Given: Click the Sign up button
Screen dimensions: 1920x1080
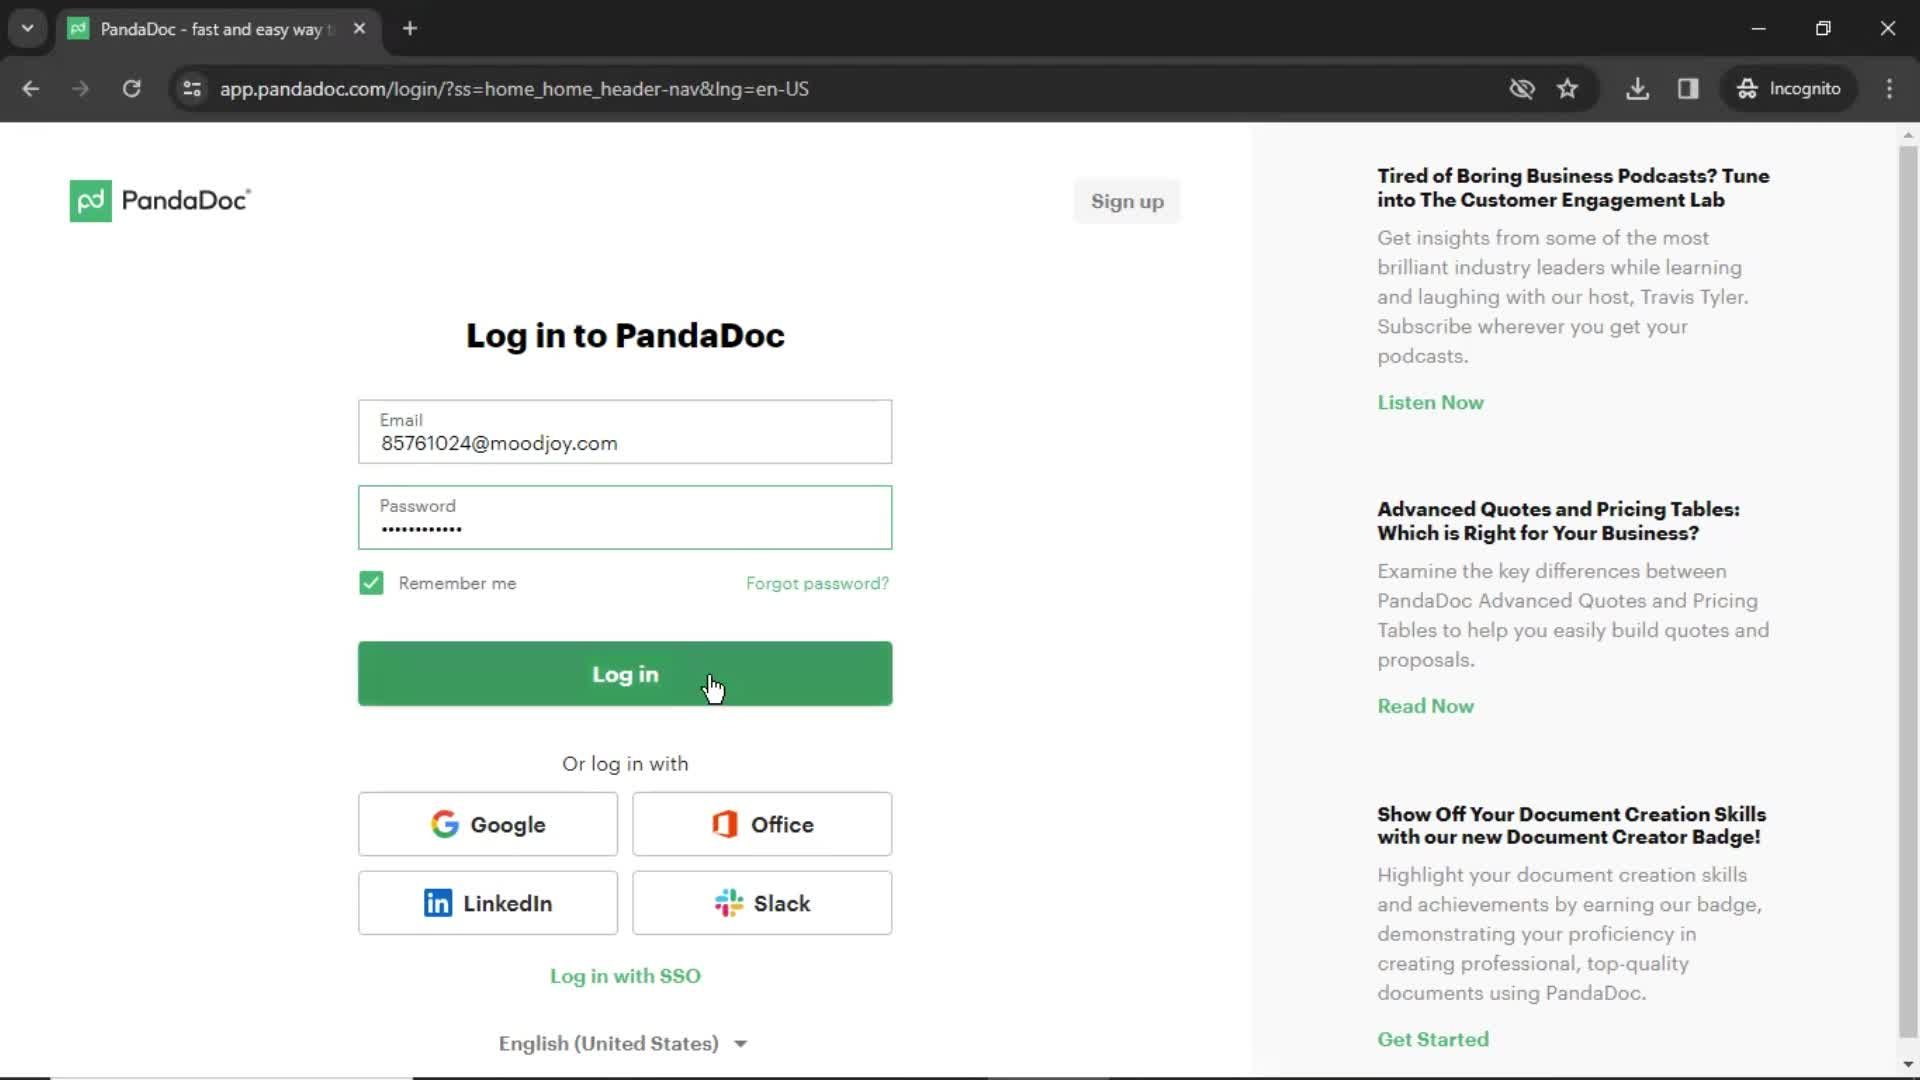Looking at the screenshot, I should (1127, 200).
